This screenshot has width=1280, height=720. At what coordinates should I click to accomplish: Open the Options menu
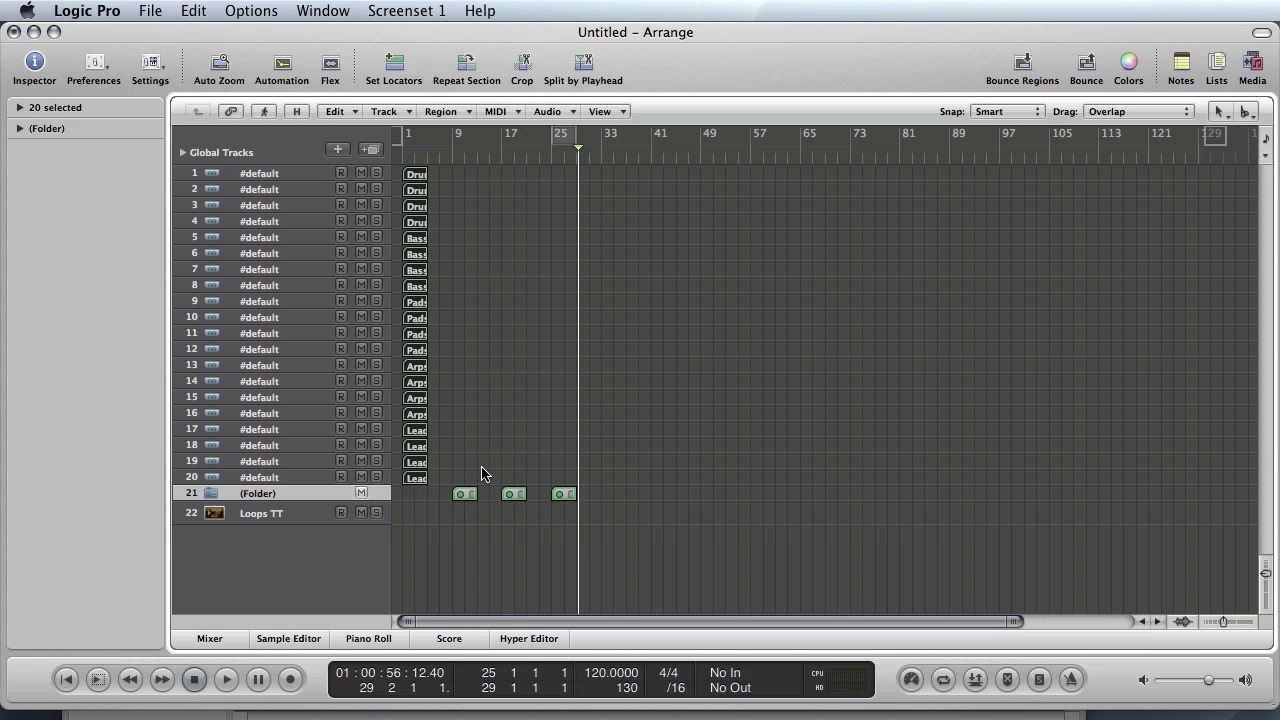coord(251,10)
